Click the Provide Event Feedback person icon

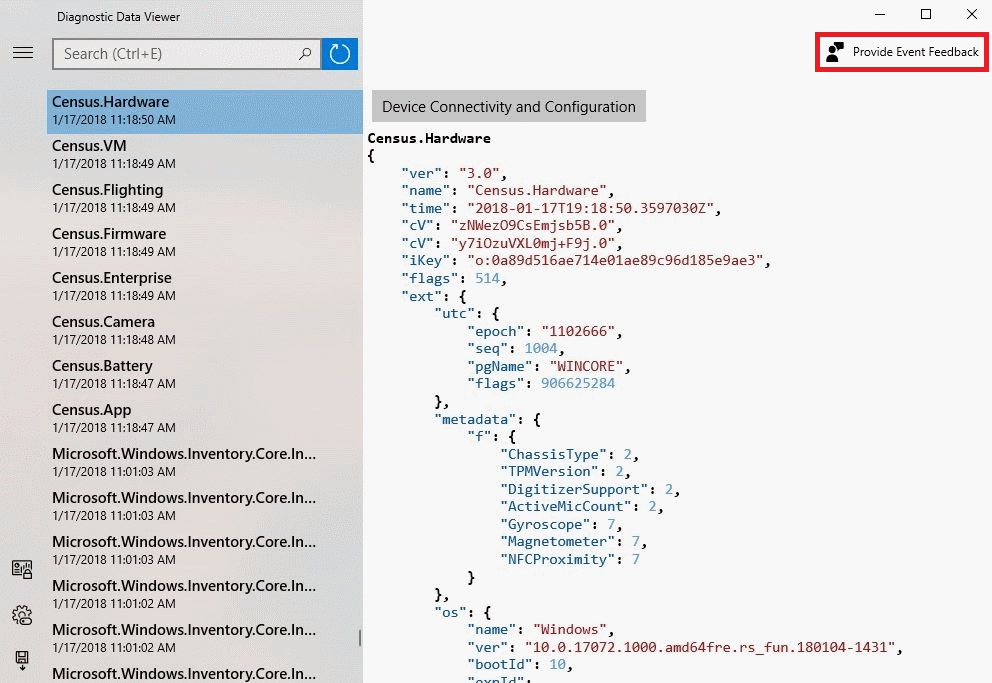pyautogui.click(x=835, y=52)
